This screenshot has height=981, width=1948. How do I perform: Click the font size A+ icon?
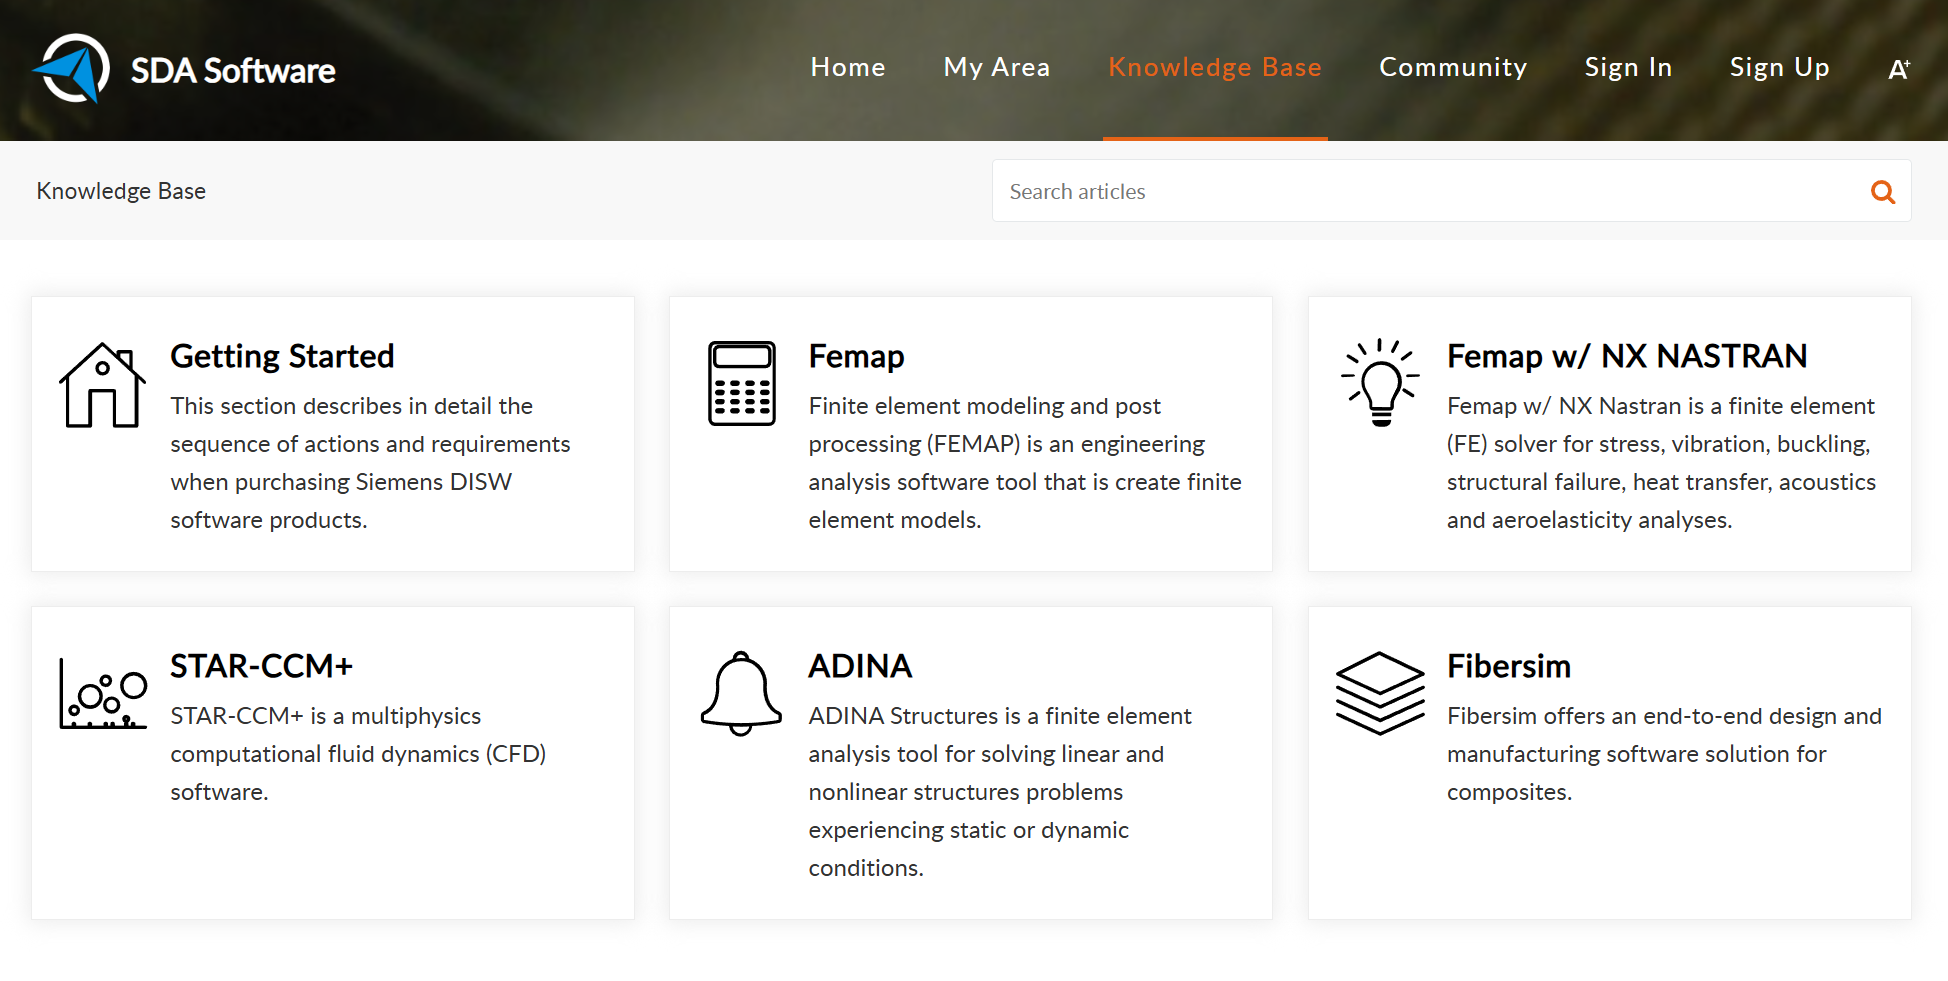[x=1898, y=67]
